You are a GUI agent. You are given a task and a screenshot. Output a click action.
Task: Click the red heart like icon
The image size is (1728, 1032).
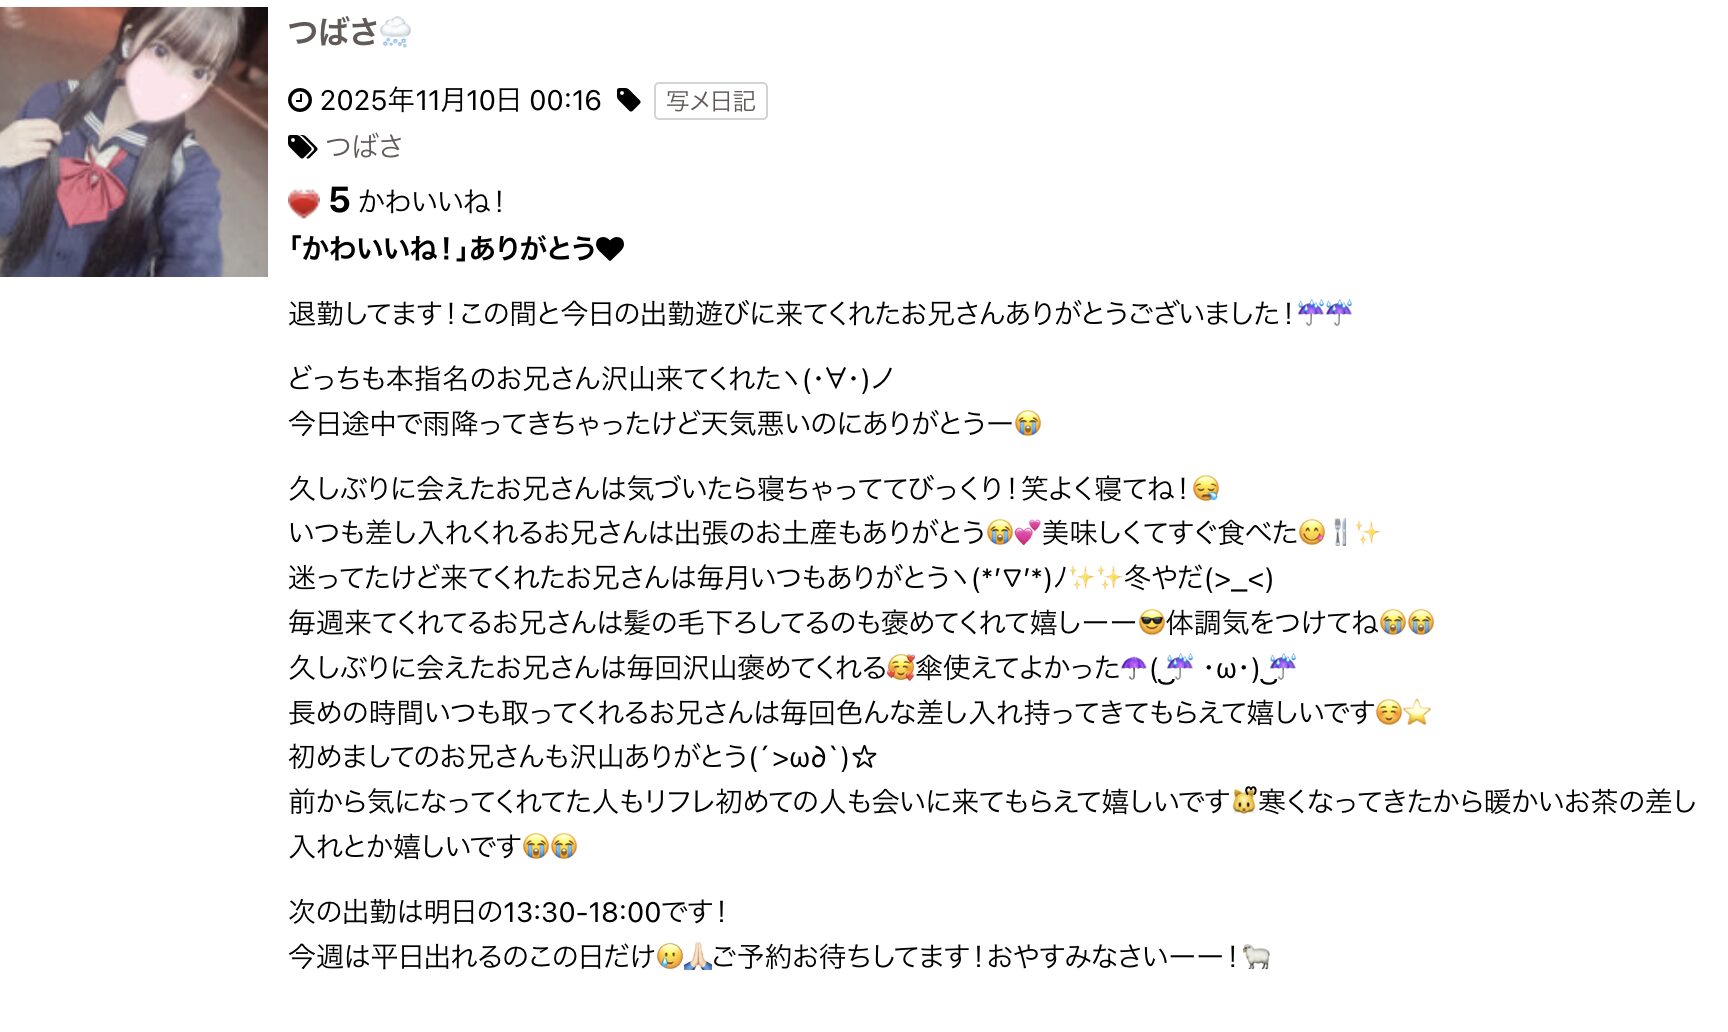click(x=303, y=203)
